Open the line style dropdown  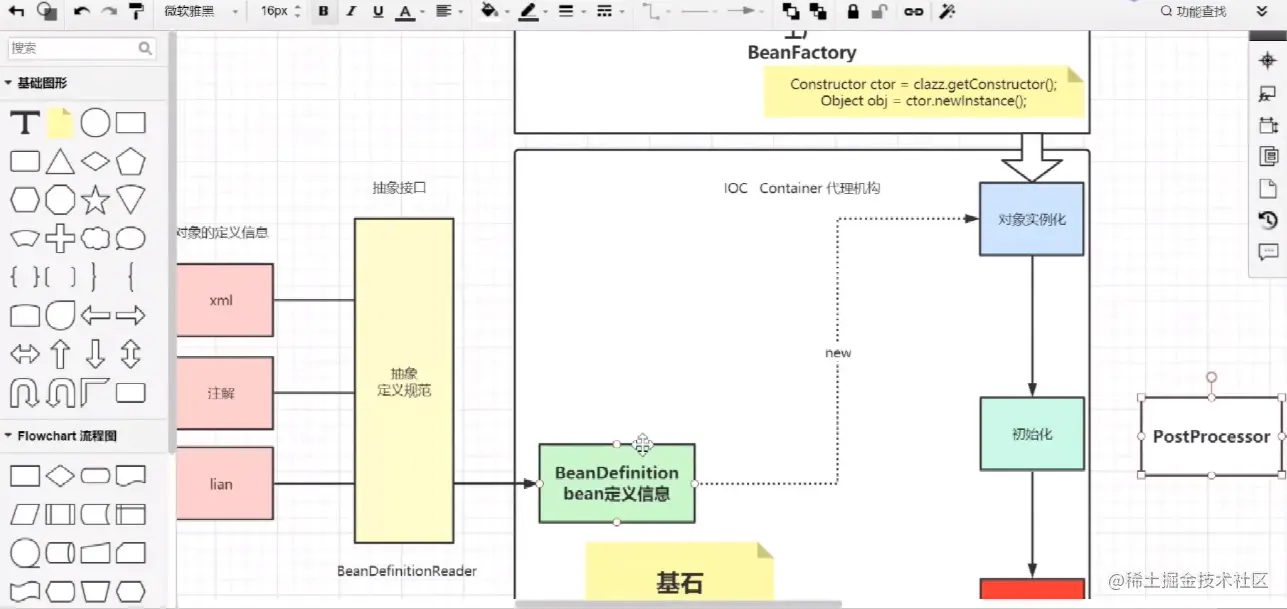[610, 12]
